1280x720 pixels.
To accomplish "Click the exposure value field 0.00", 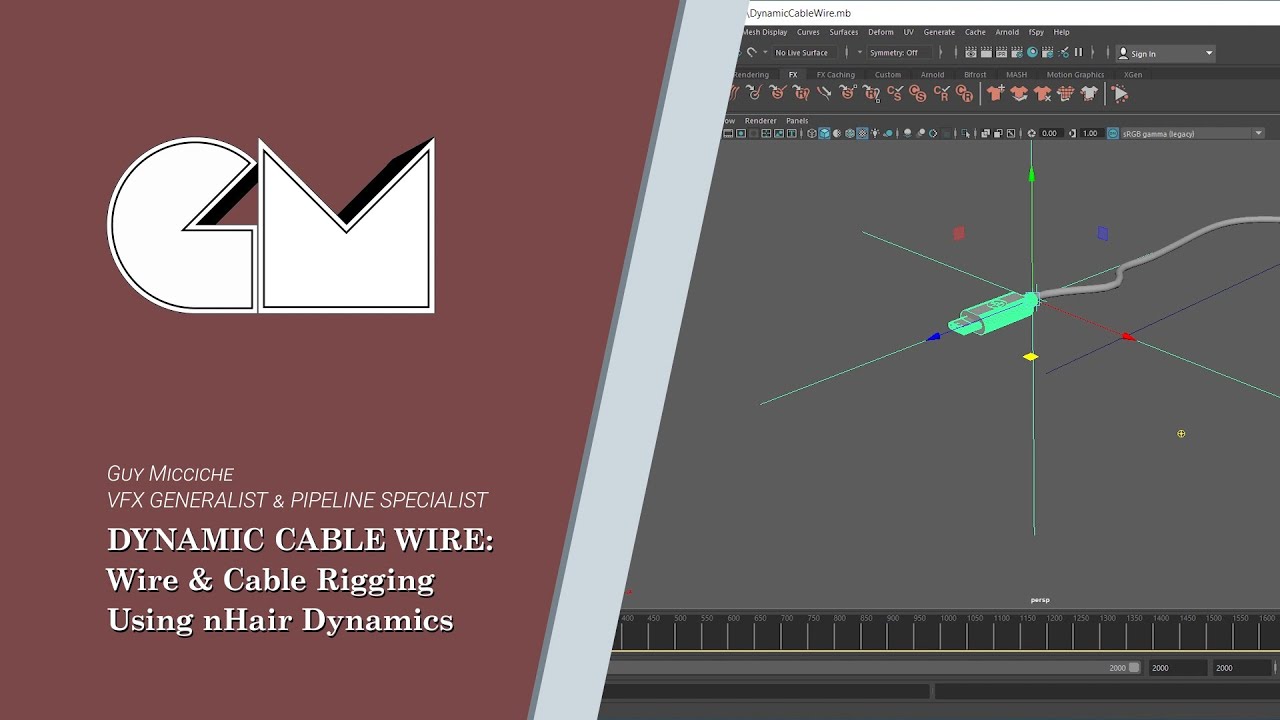I will point(1049,133).
